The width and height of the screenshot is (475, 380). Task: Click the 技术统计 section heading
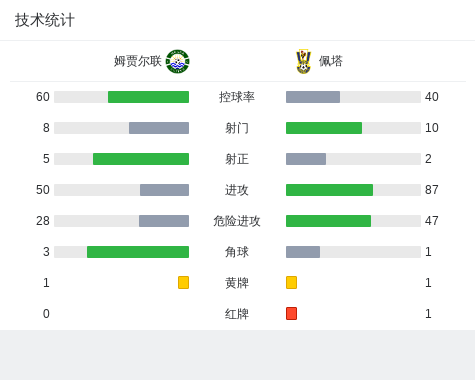pyautogui.click(x=45, y=20)
